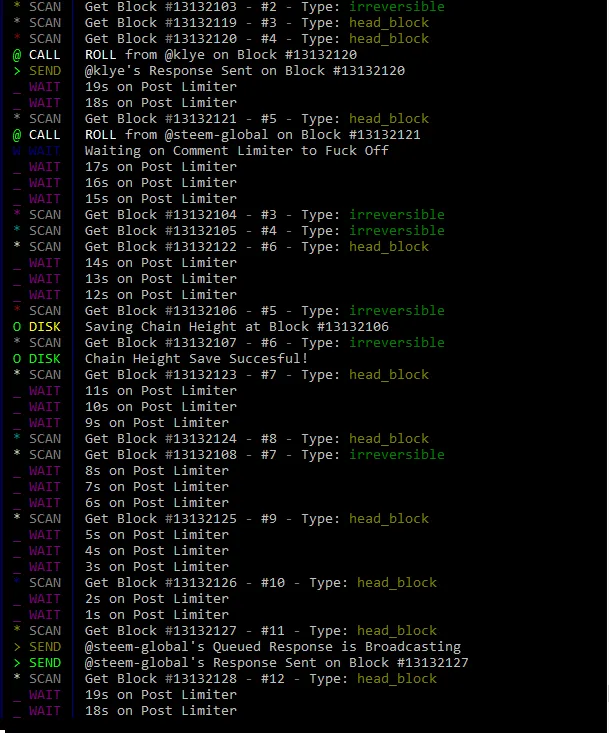Click the CALL label for block #13132121

pos(44,135)
